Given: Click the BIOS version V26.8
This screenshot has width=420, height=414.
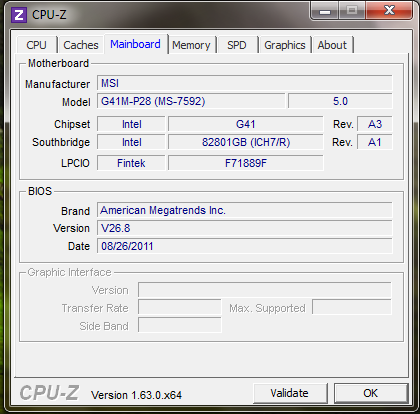Looking at the screenshot, I should [x=245, y=228].
